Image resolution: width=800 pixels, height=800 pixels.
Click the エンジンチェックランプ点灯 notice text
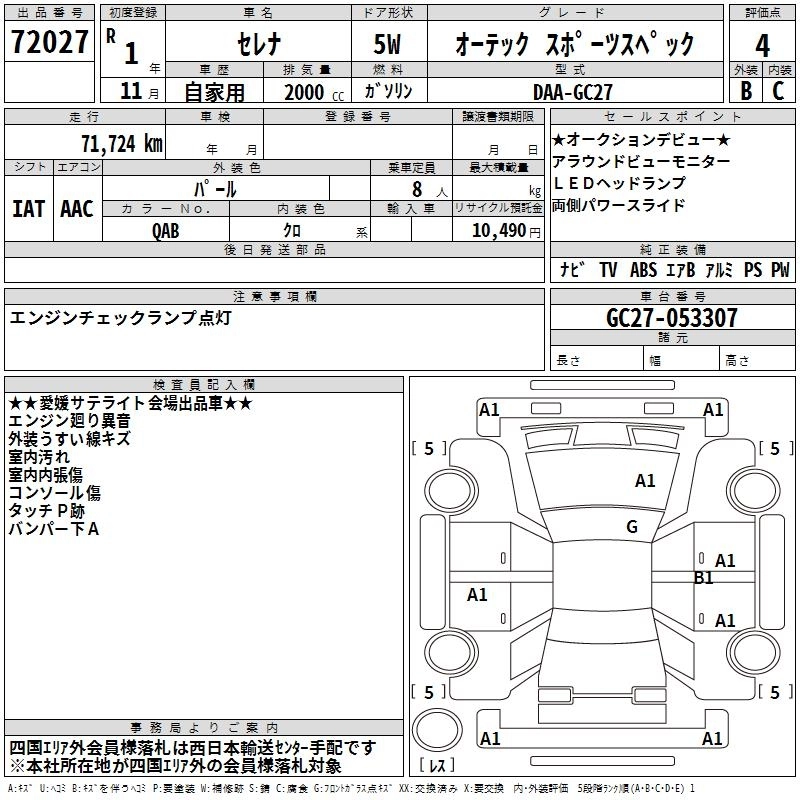pyautogui.click(x=120, y=318)
